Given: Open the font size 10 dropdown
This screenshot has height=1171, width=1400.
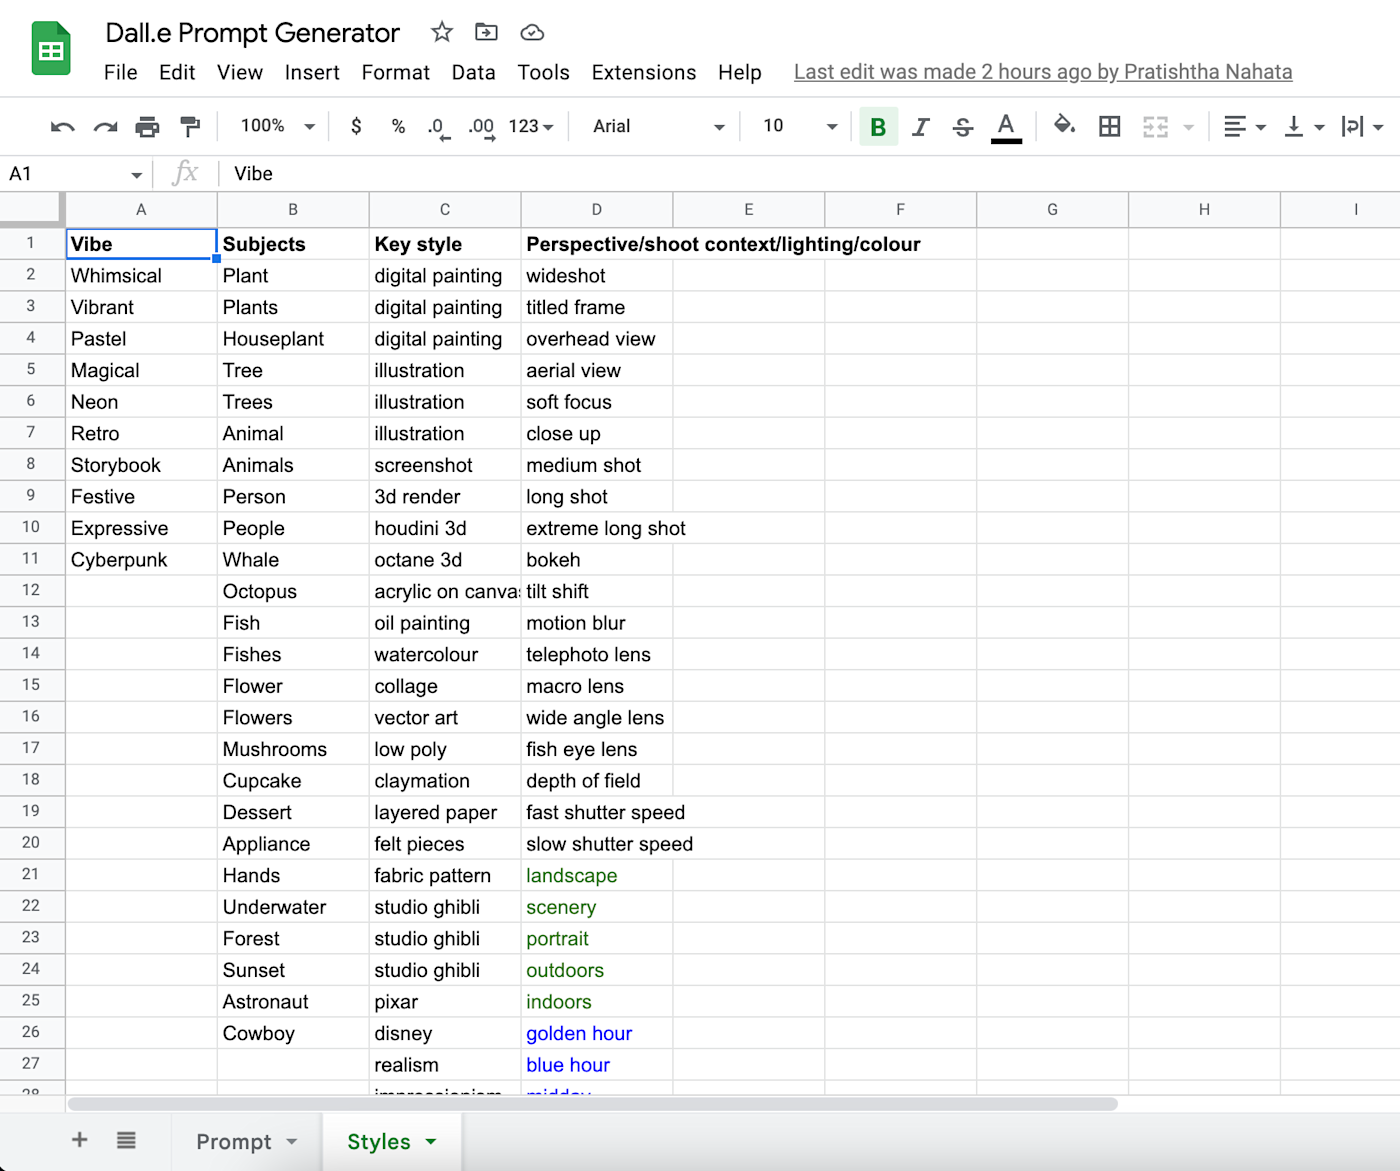Looking at the screenshot, I should pos(800,126).
